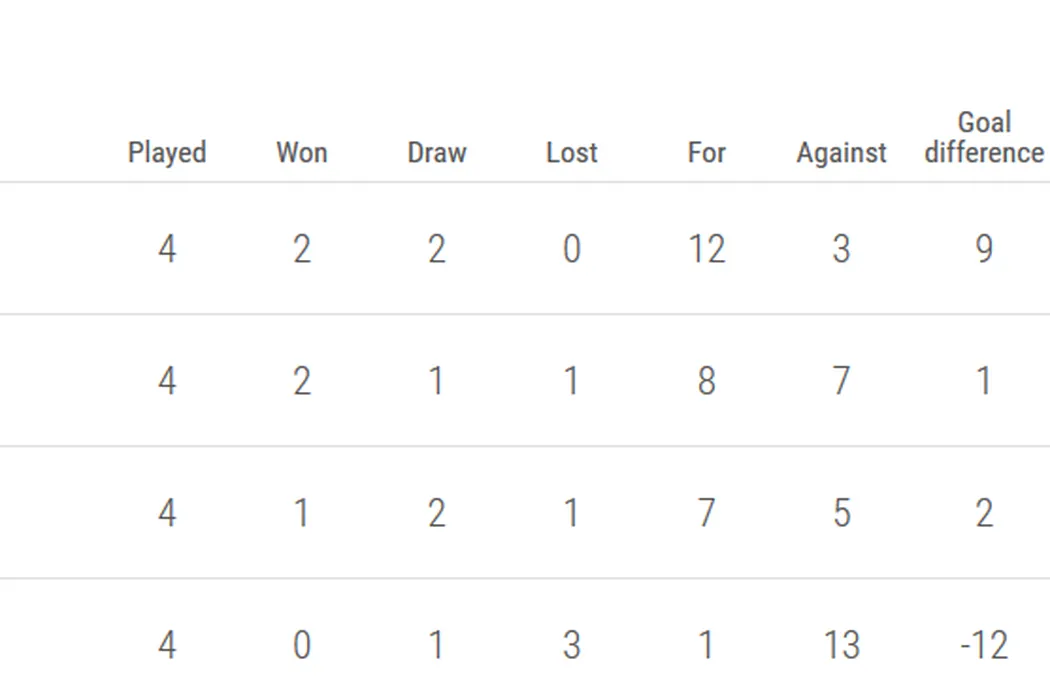The height and width of the screenshot is (700, 1050).
Task: Click the For value 7
Action: tap(706, 513)
